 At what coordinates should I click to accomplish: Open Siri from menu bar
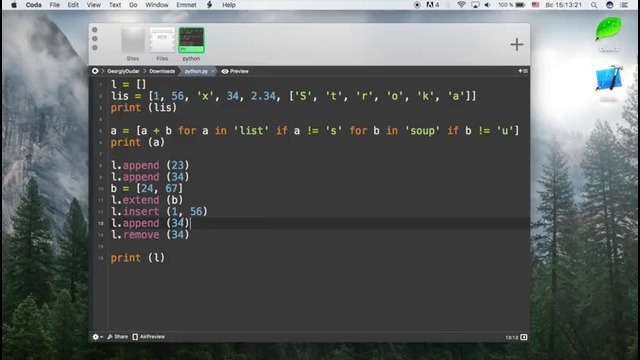pos(609,5)
